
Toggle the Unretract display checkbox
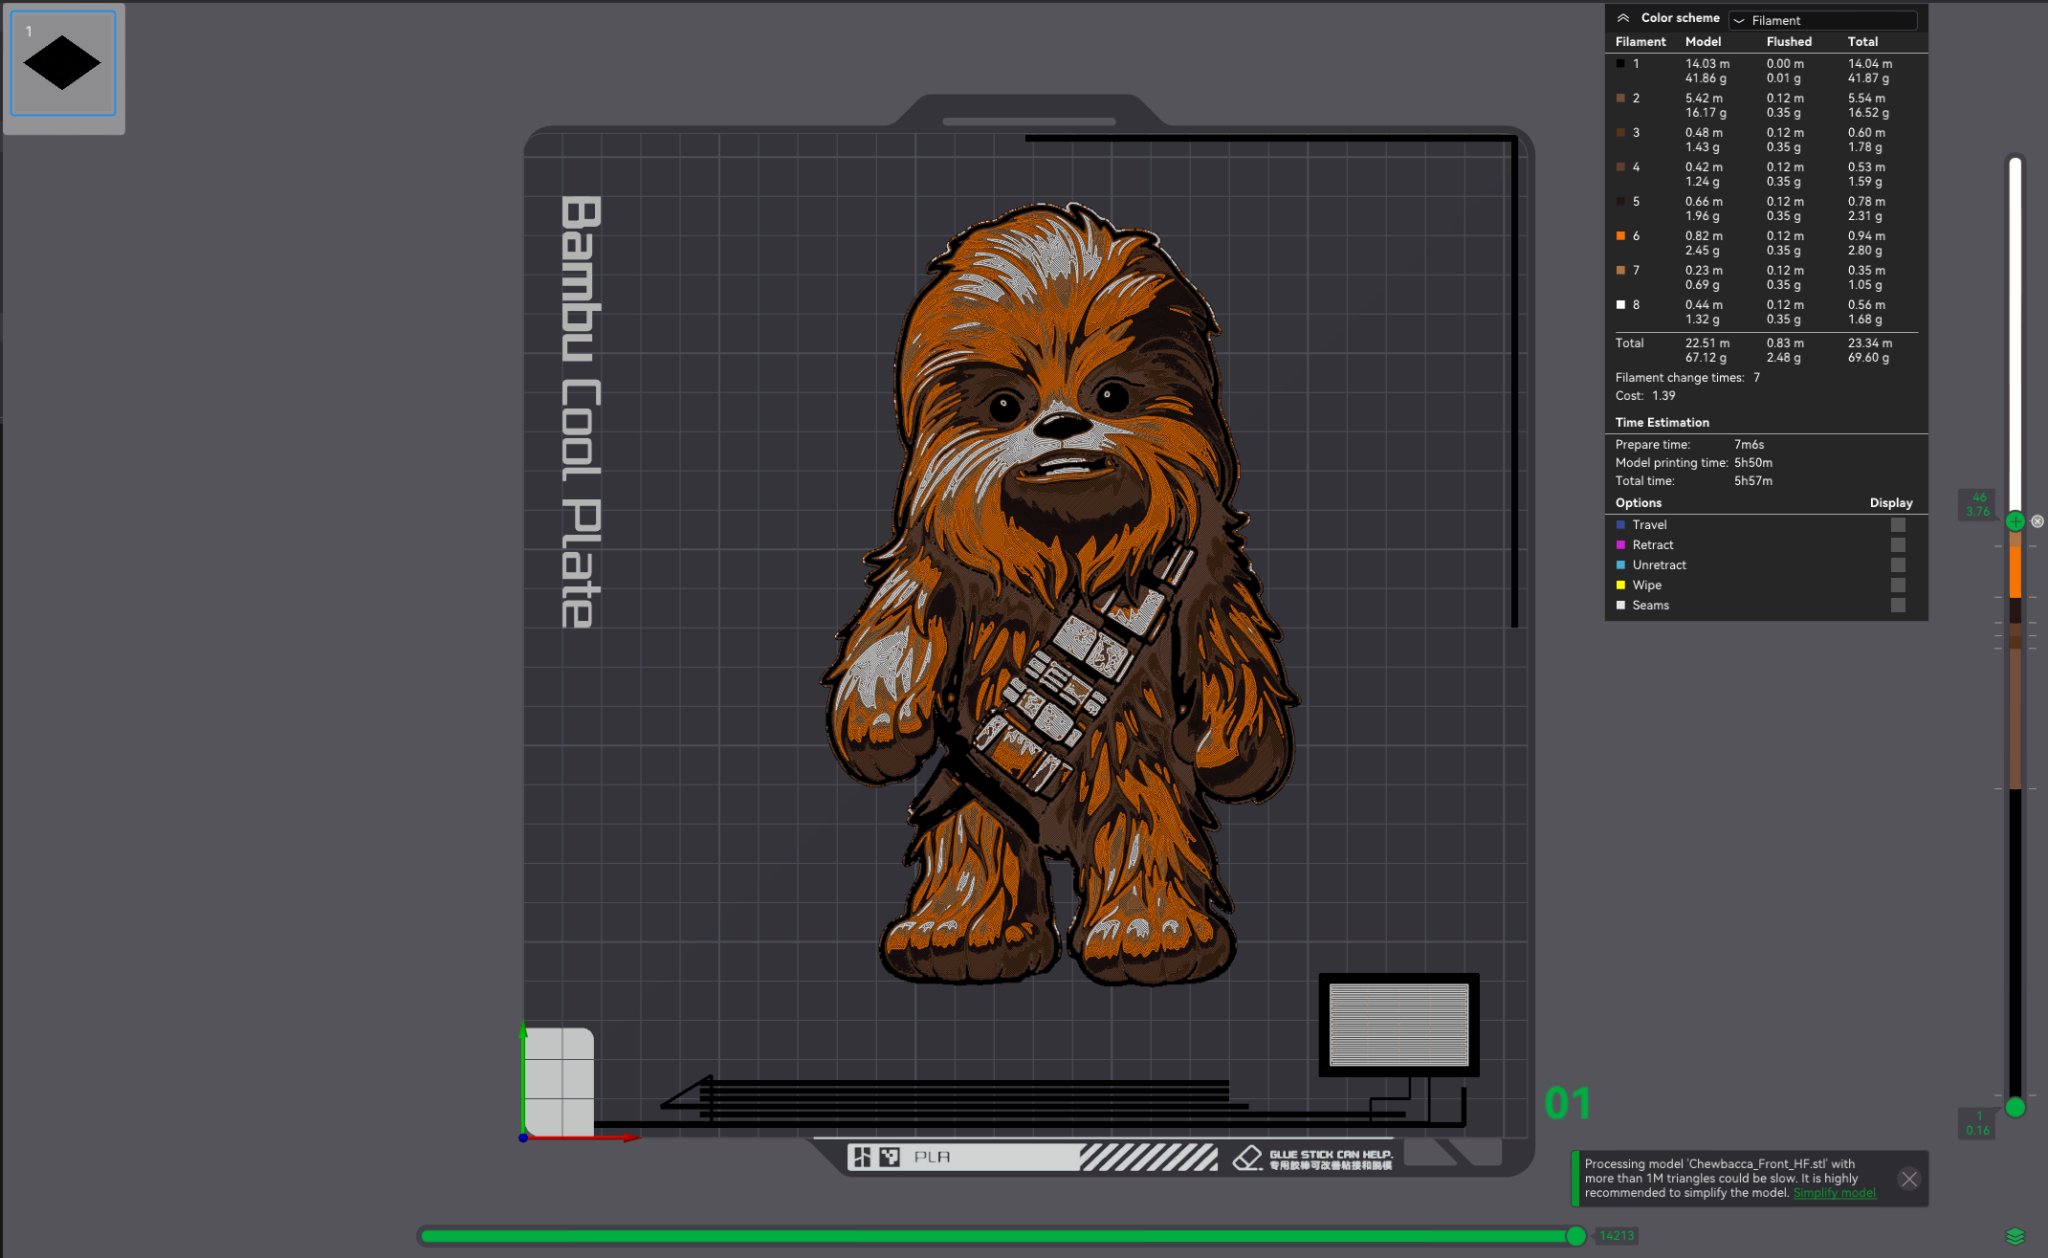click(1898, 564)
